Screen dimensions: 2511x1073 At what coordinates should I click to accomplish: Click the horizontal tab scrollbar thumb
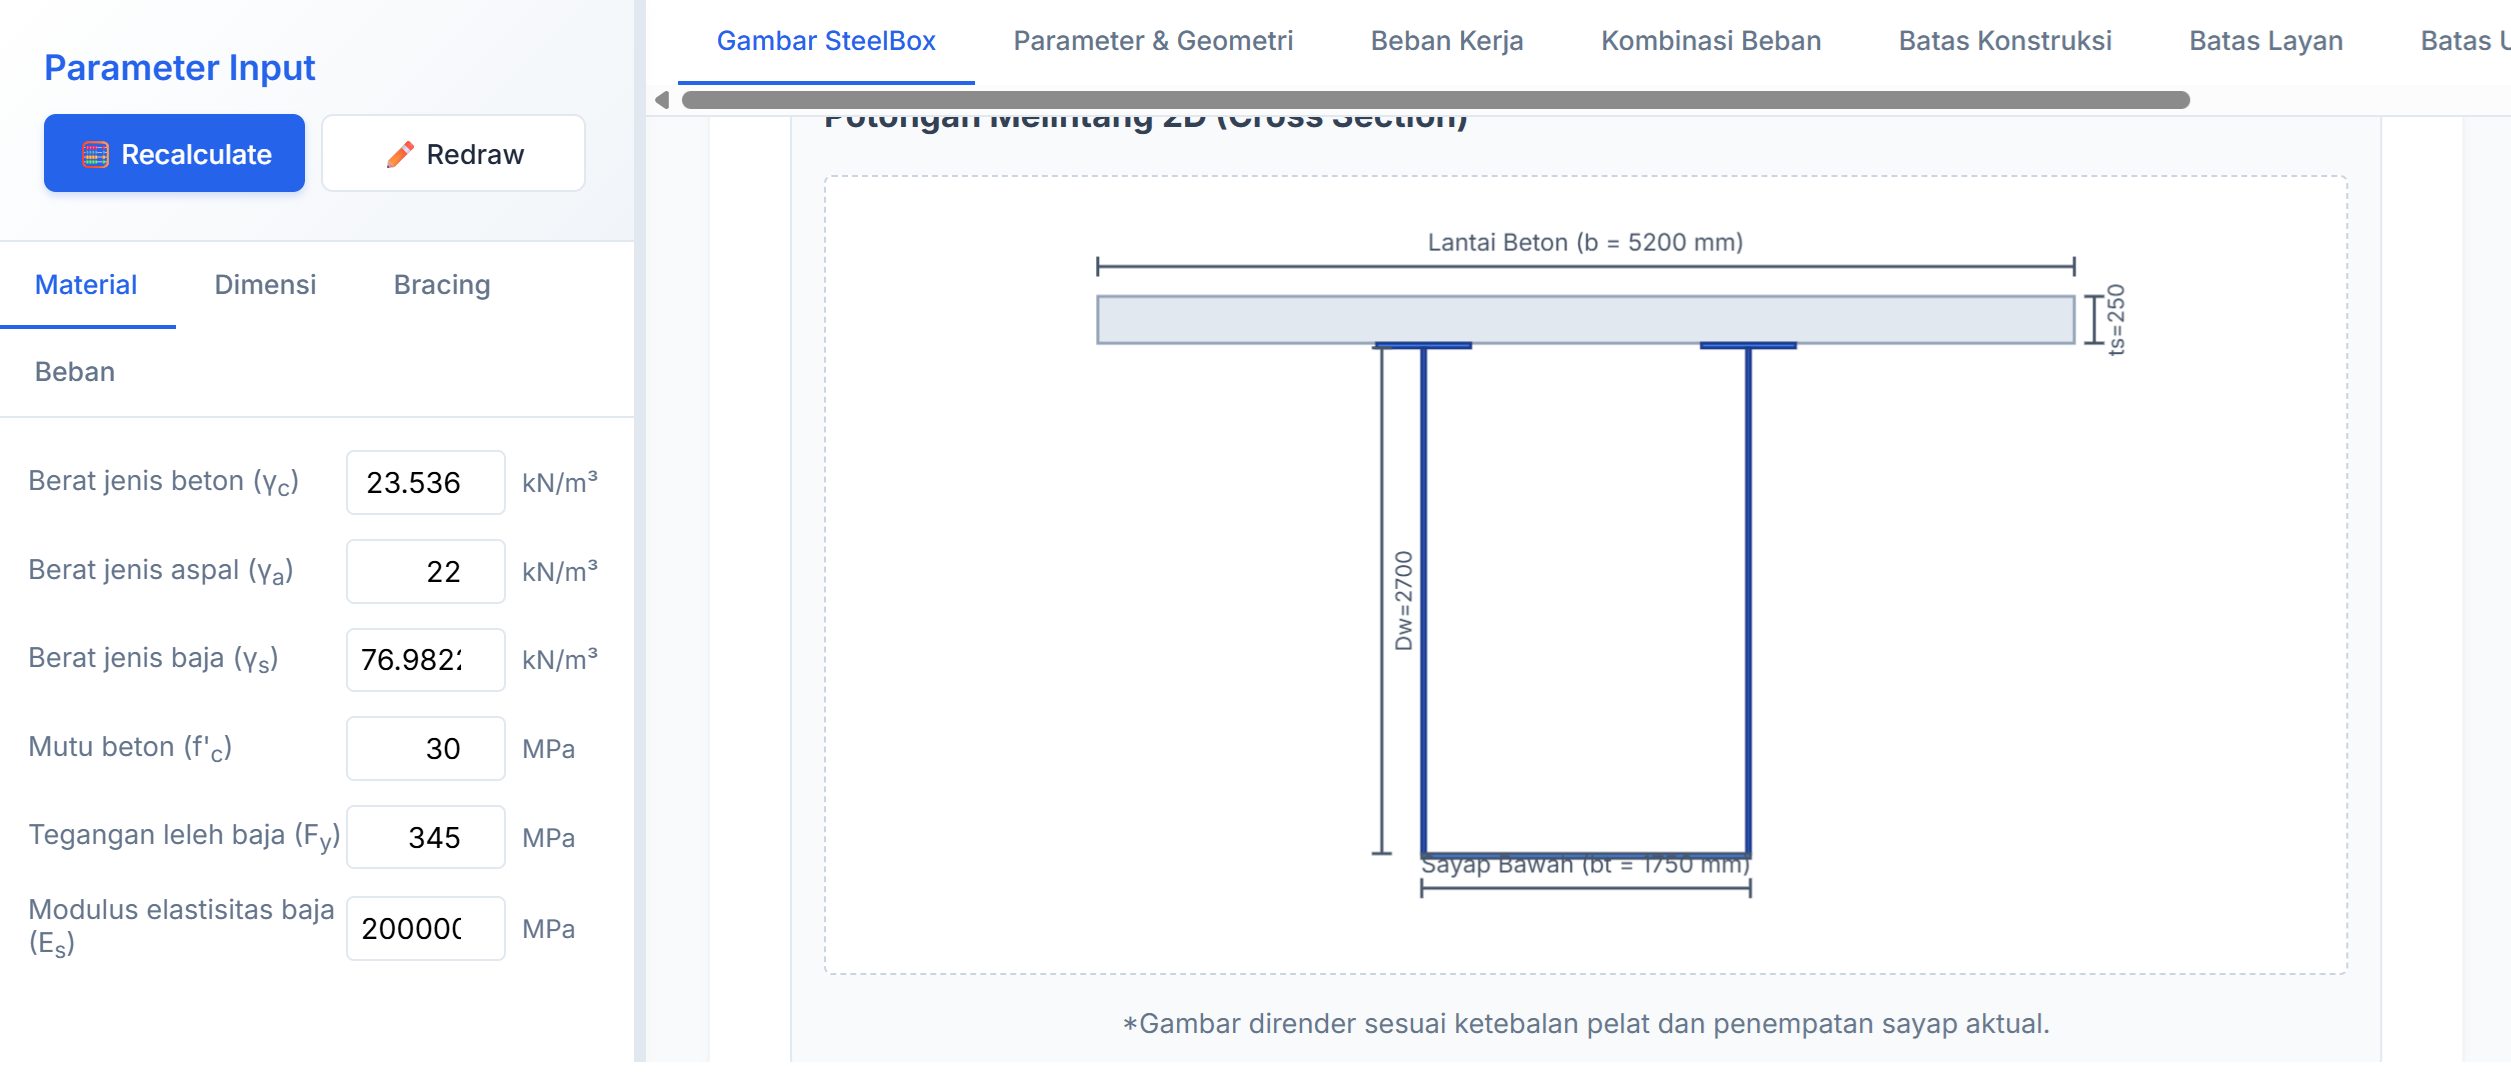point(1435,100)
